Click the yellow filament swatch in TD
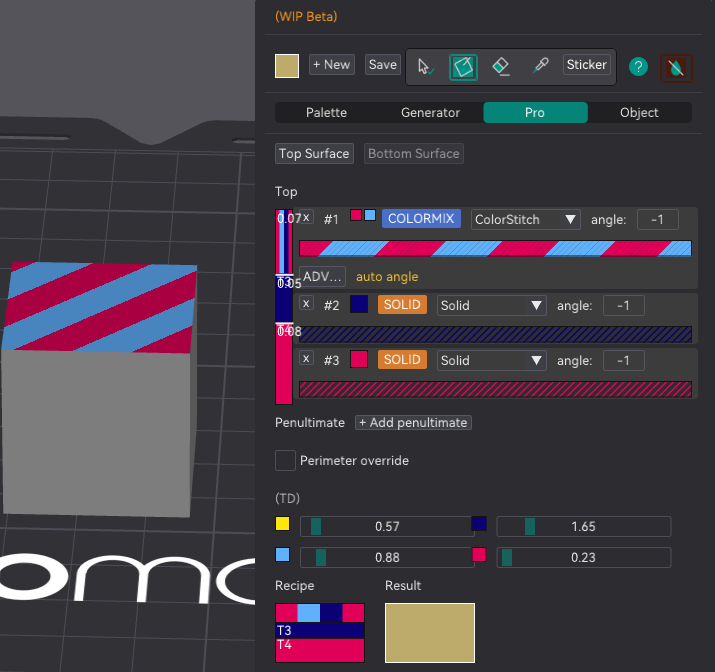 click(283, 524)
